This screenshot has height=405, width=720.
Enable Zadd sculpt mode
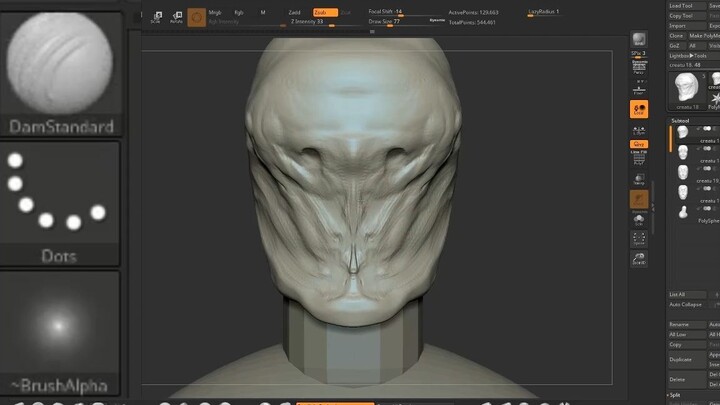[x=294, y=12]
